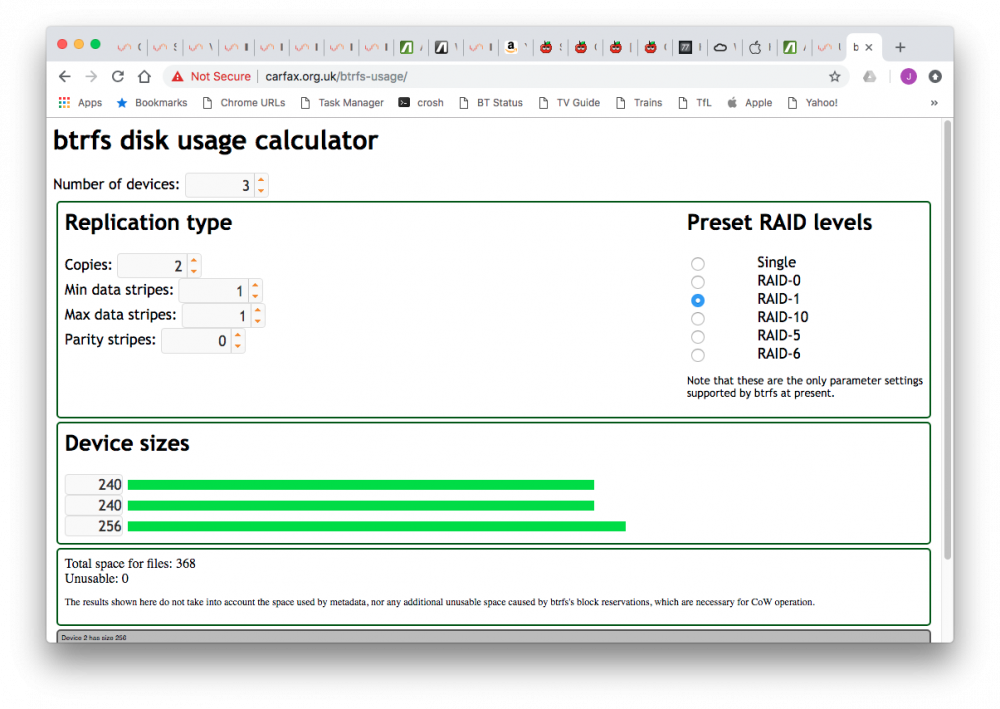This screenshot has width=1000, height=709.
Task: Open the Apps grid shortcut
Action: (80, 103)
